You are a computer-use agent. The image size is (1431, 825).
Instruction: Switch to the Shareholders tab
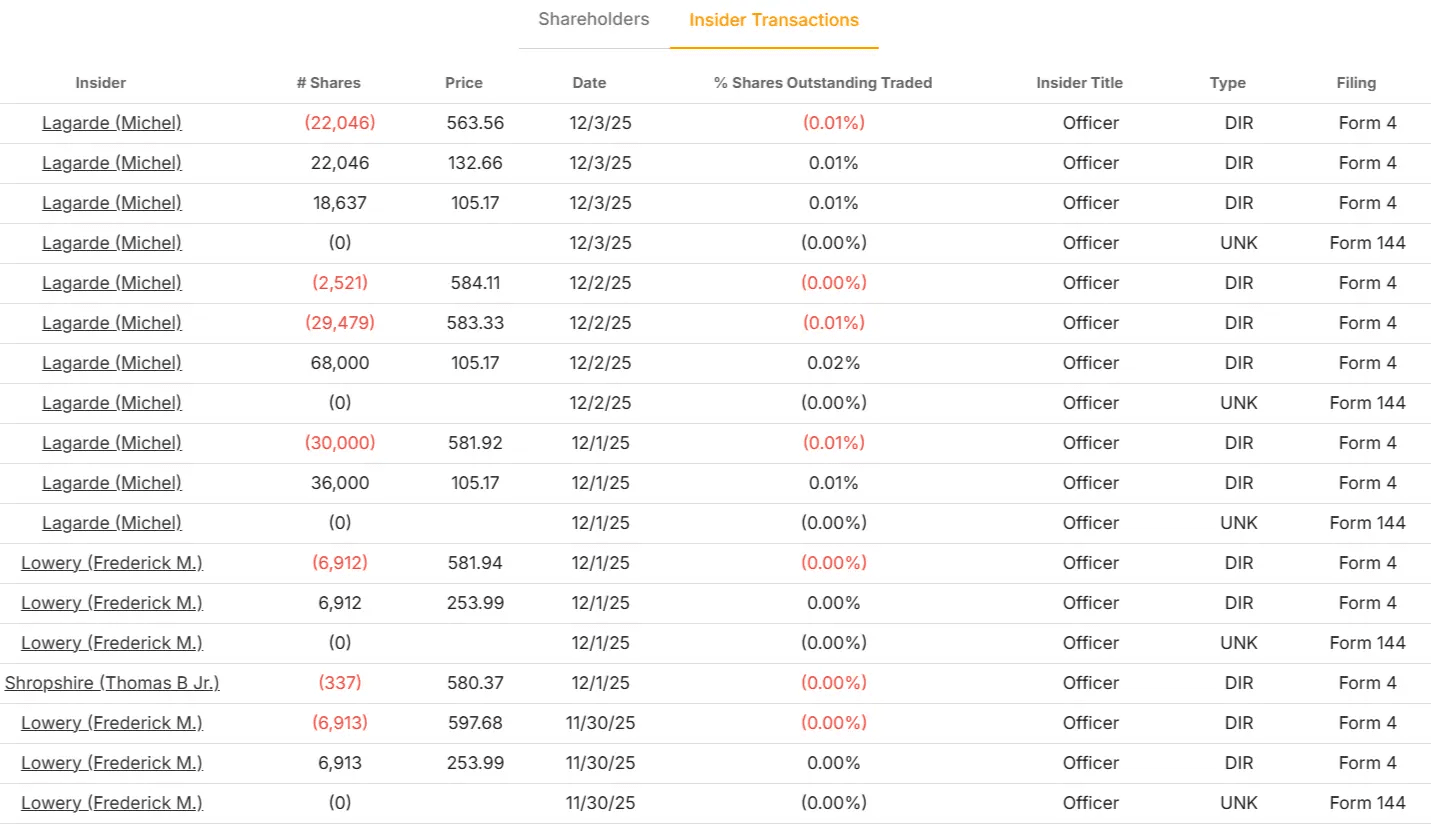[x=593, y=19]
